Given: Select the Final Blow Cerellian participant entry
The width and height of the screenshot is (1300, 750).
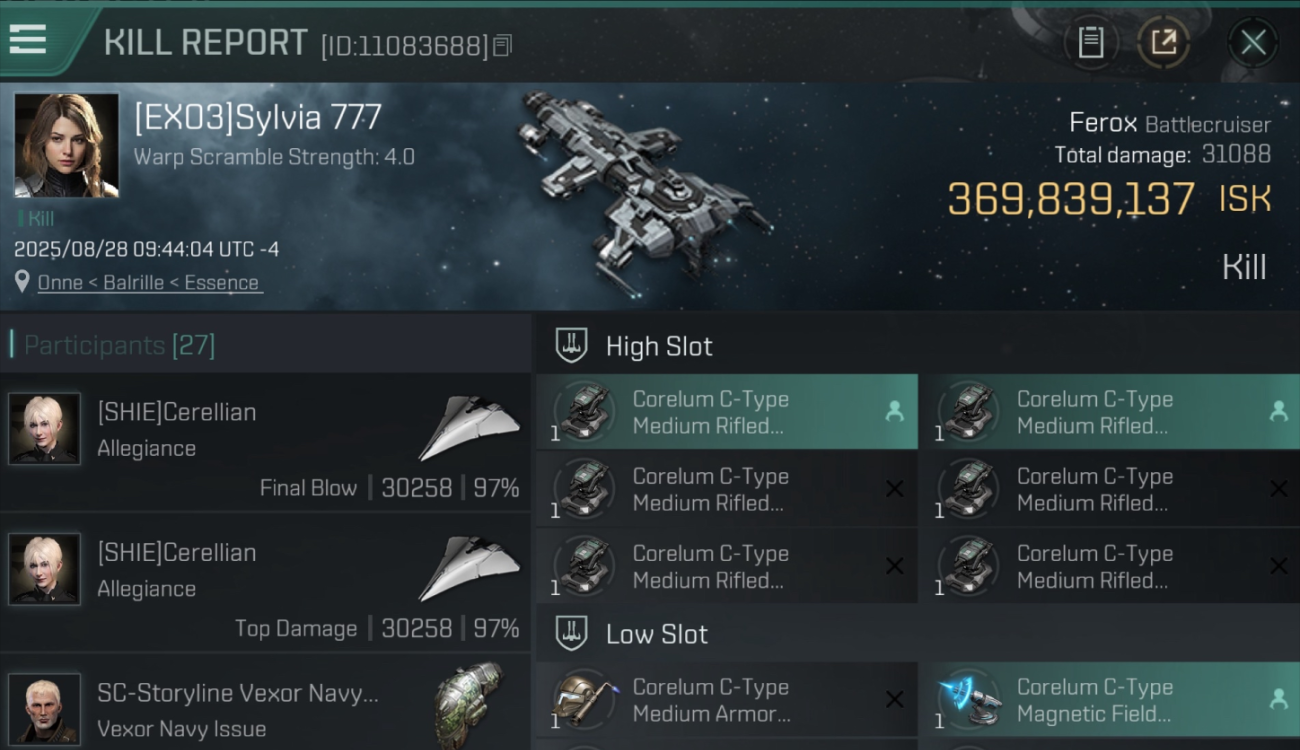Looking at the screenshot, I should (265, 442).
